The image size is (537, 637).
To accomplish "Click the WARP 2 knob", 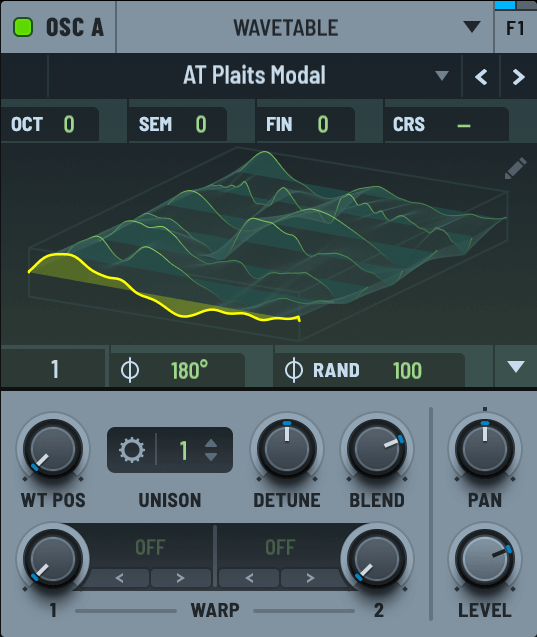I will click(377, 559).
